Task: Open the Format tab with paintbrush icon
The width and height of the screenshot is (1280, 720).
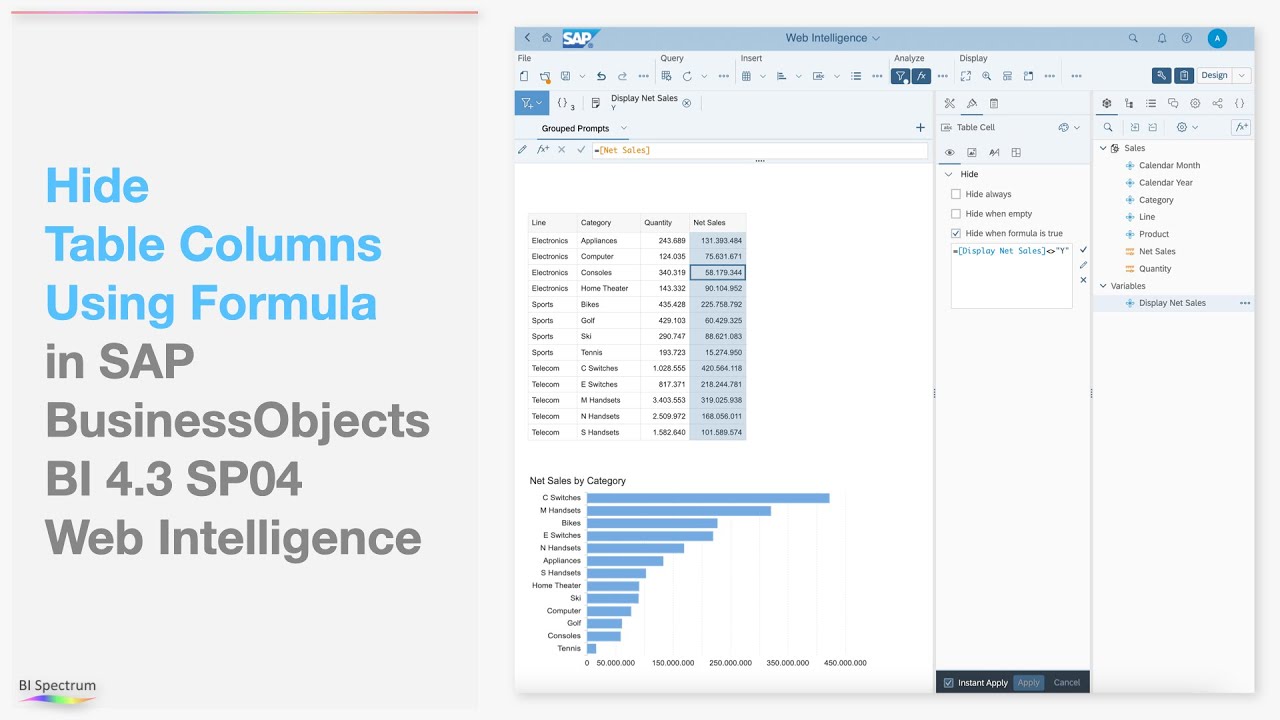Action: [x=971, y=103]
